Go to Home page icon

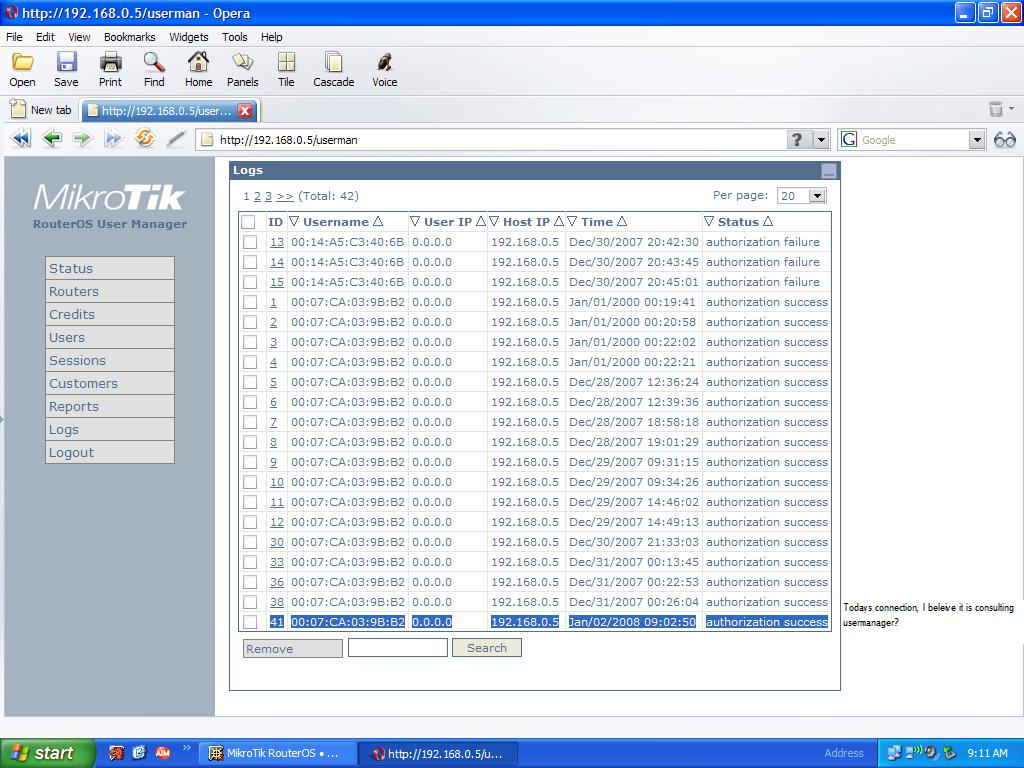[x=198, y=63]
